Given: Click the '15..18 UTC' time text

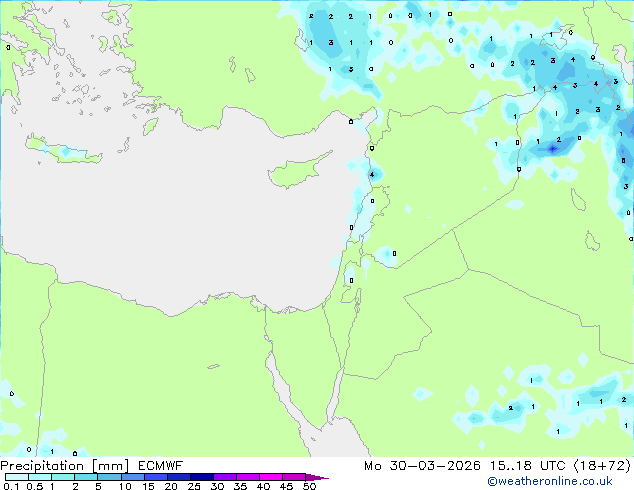Looking at the screenshot, I should point(527,466).
